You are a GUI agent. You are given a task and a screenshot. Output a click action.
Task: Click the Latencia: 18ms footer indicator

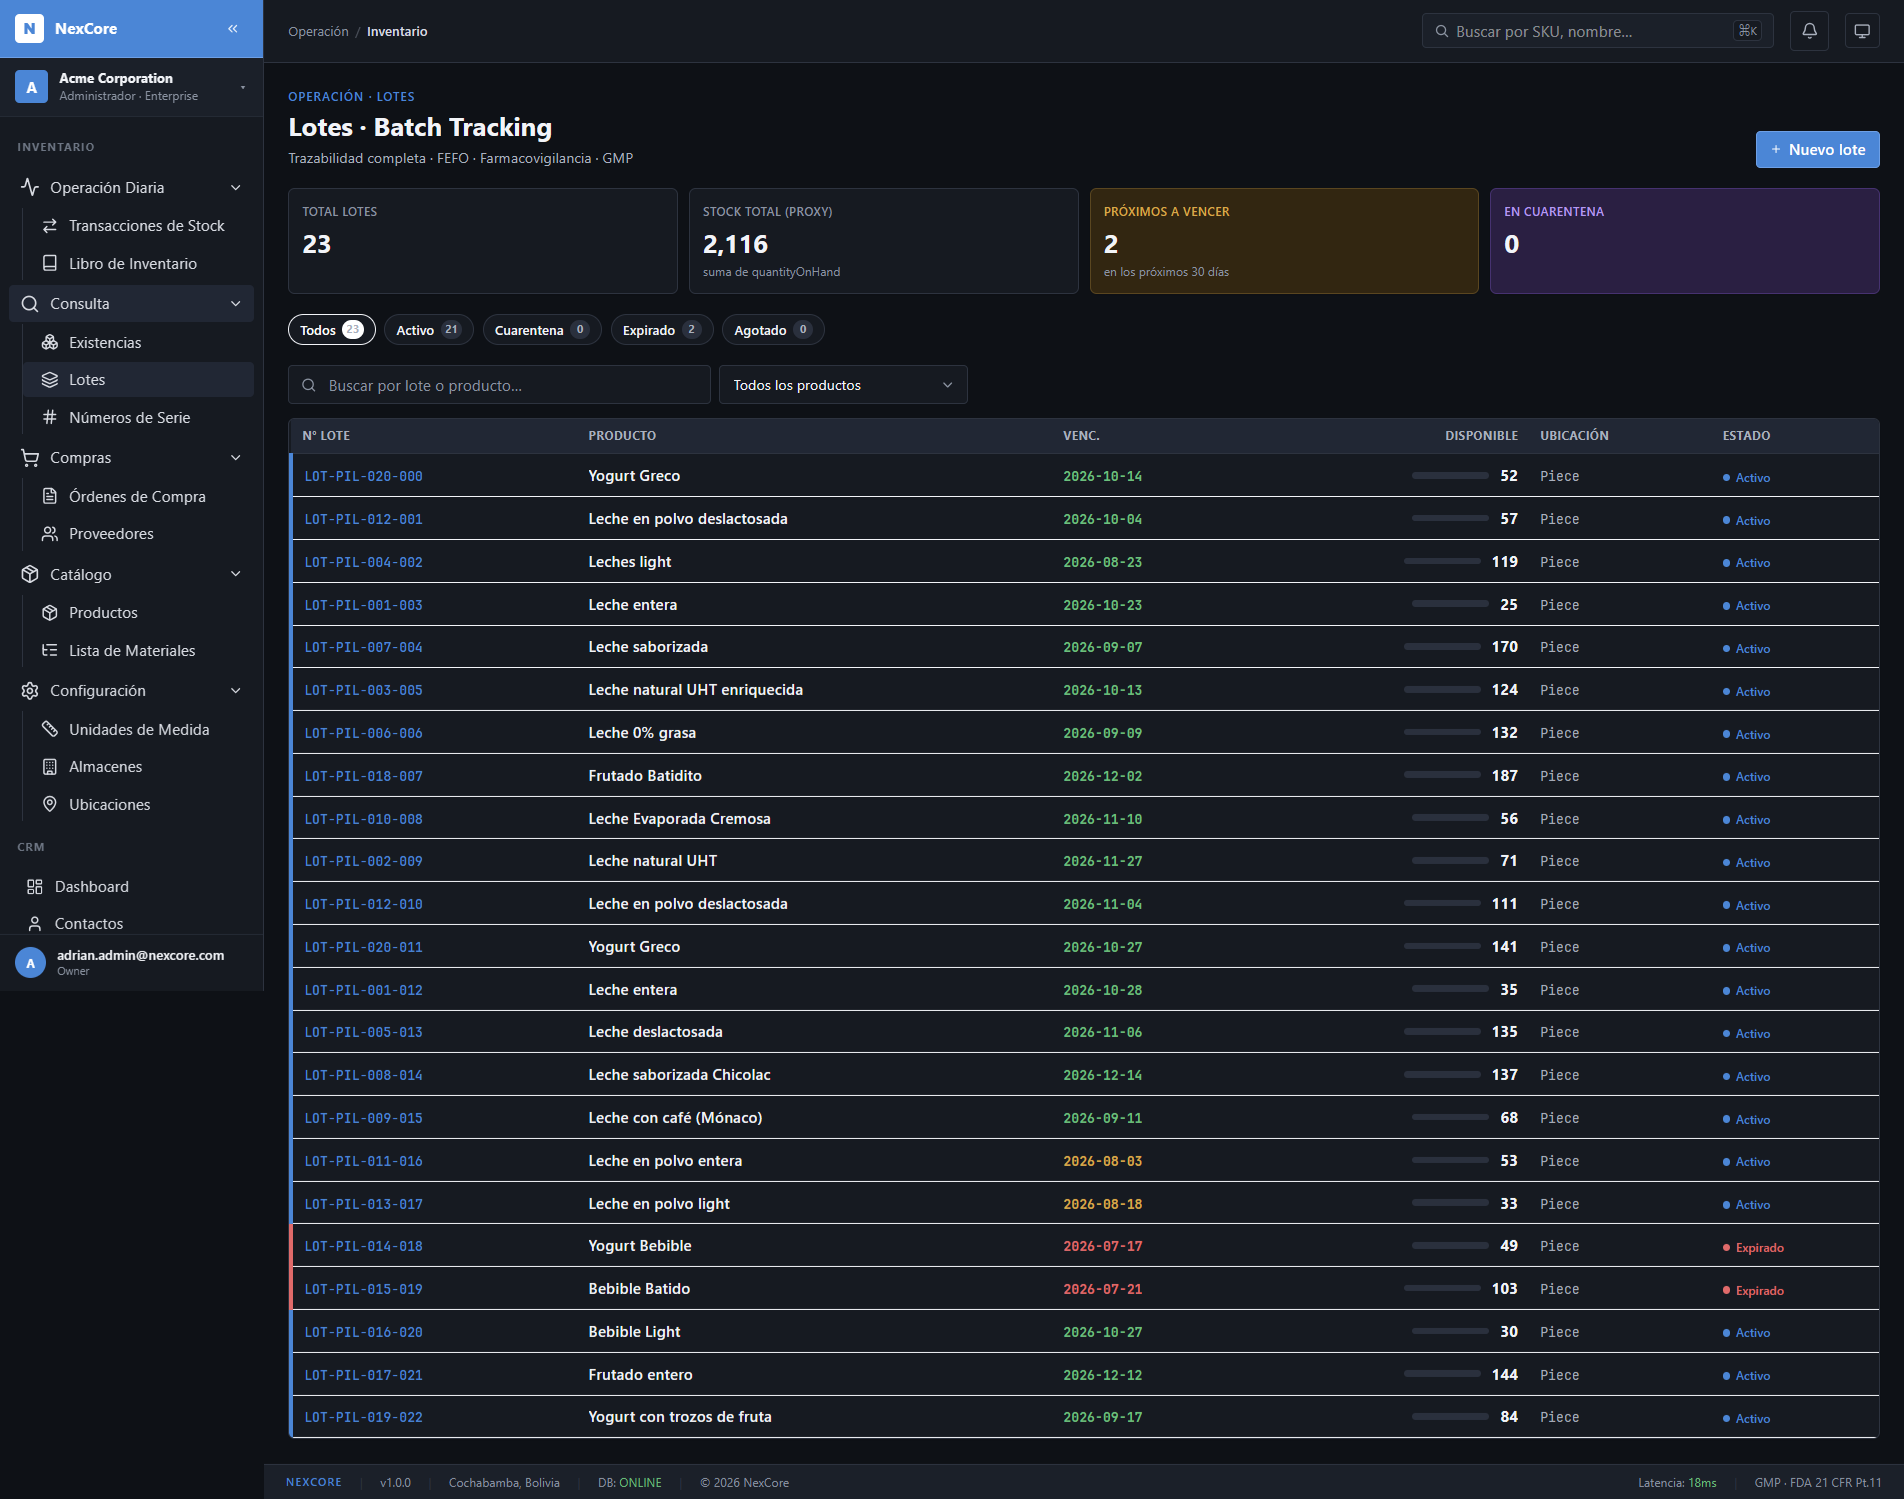coord(1677,1483)
